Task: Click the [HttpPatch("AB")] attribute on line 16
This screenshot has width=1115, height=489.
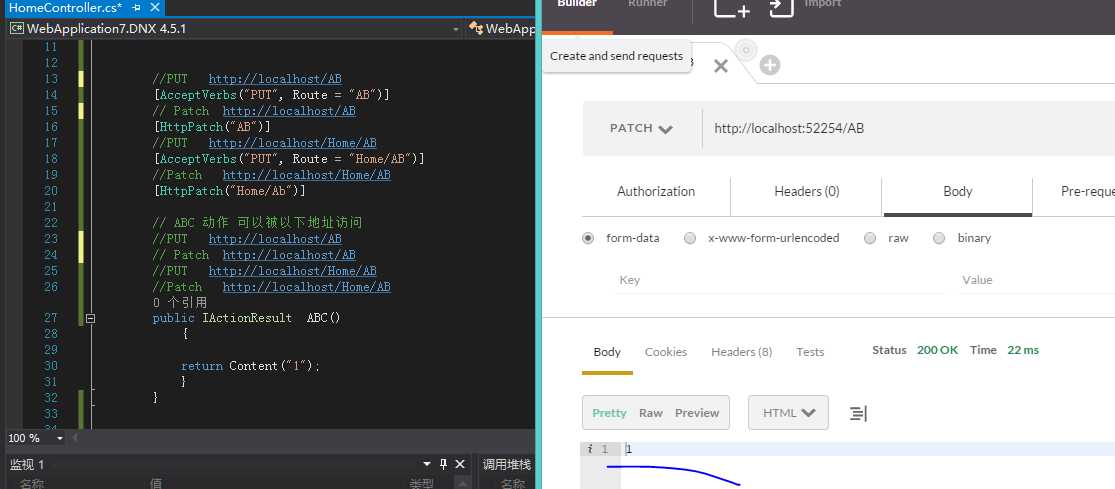Action: pos(211,127)
